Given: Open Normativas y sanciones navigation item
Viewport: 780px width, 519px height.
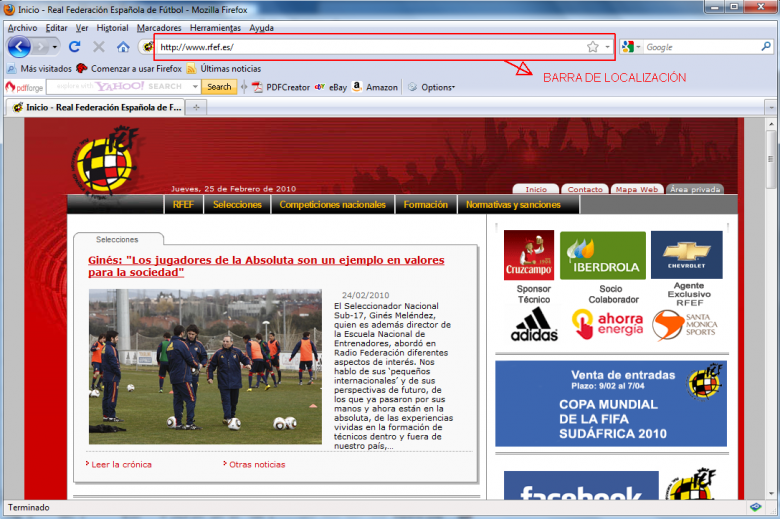Looking at the screenshot, I should [513, 205].
